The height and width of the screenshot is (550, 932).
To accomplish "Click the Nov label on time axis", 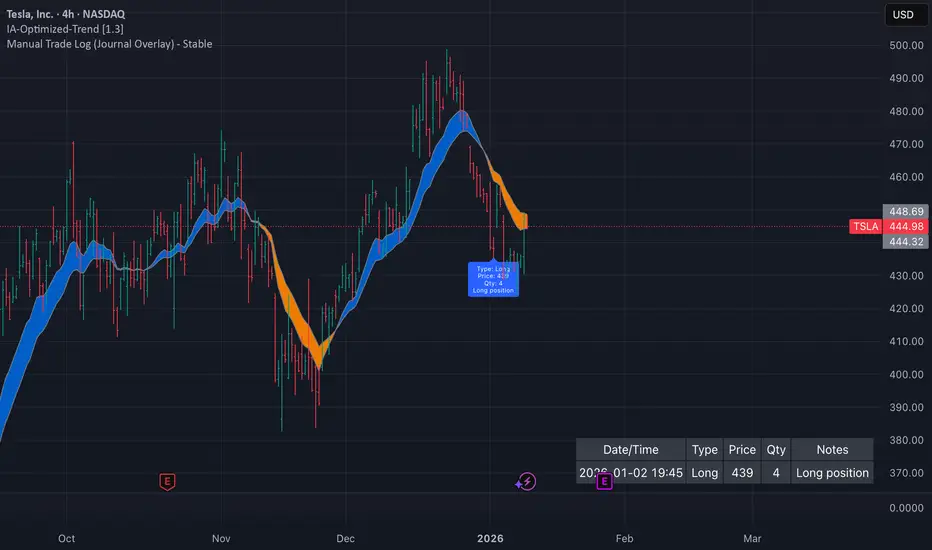I will point(221,538).
